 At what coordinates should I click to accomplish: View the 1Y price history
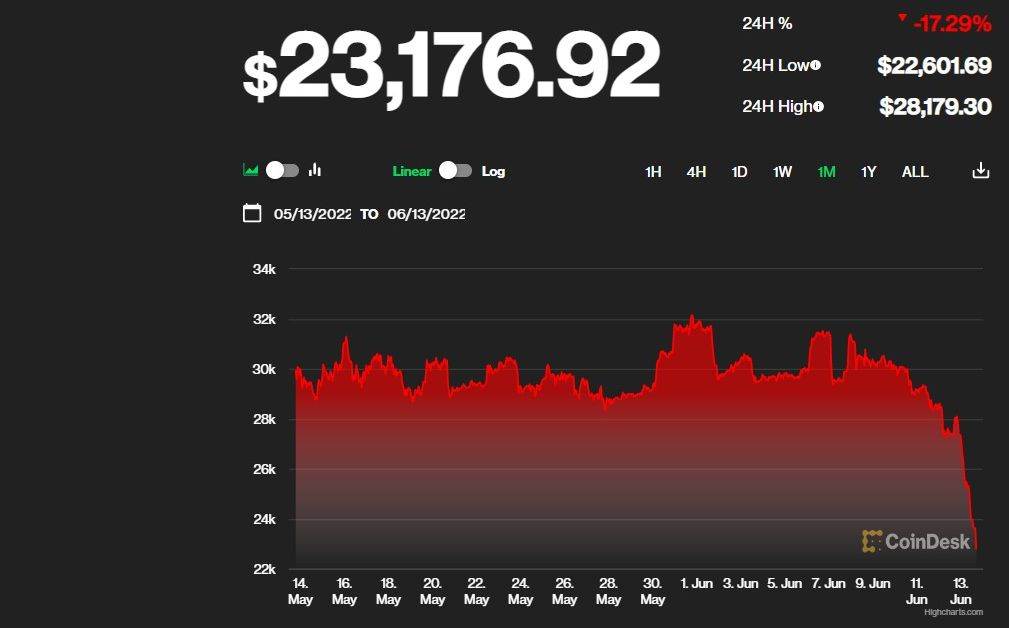tap(868, 171)
